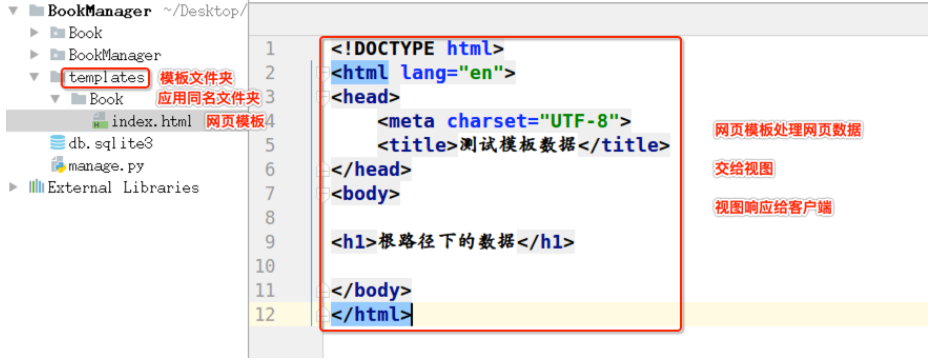Click the templates folder icon
The image size is (936, 362).
point(56,77)
